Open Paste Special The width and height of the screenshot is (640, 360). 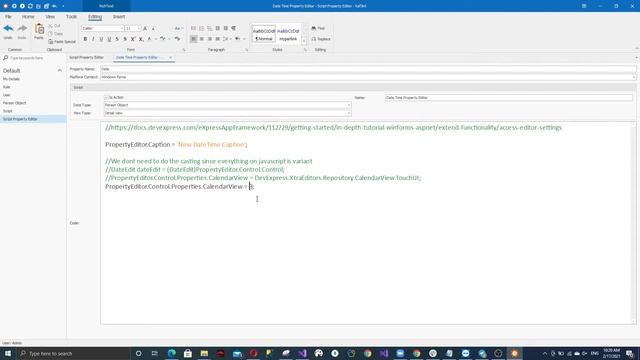[62, 42]
